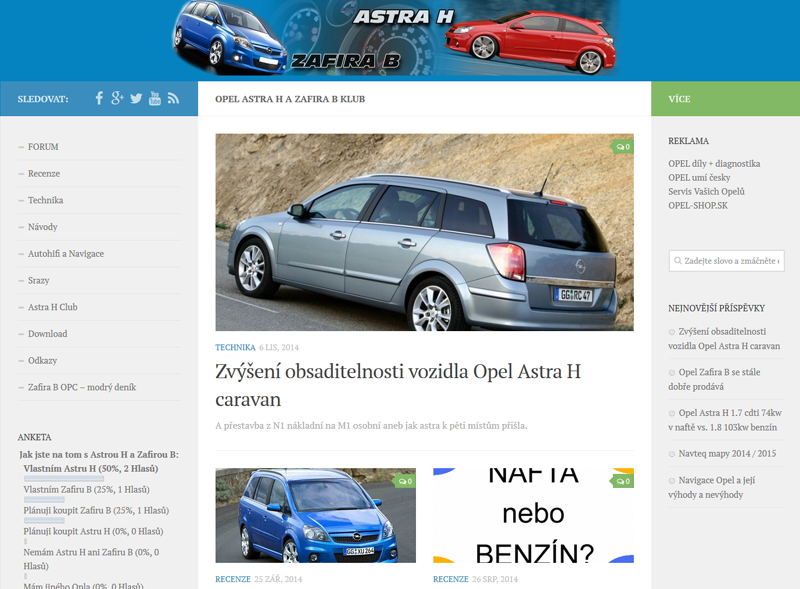The height and width of the screenshot is (589, 800).
Task: Click the magnifier icon in the search box
Action: 678,261
